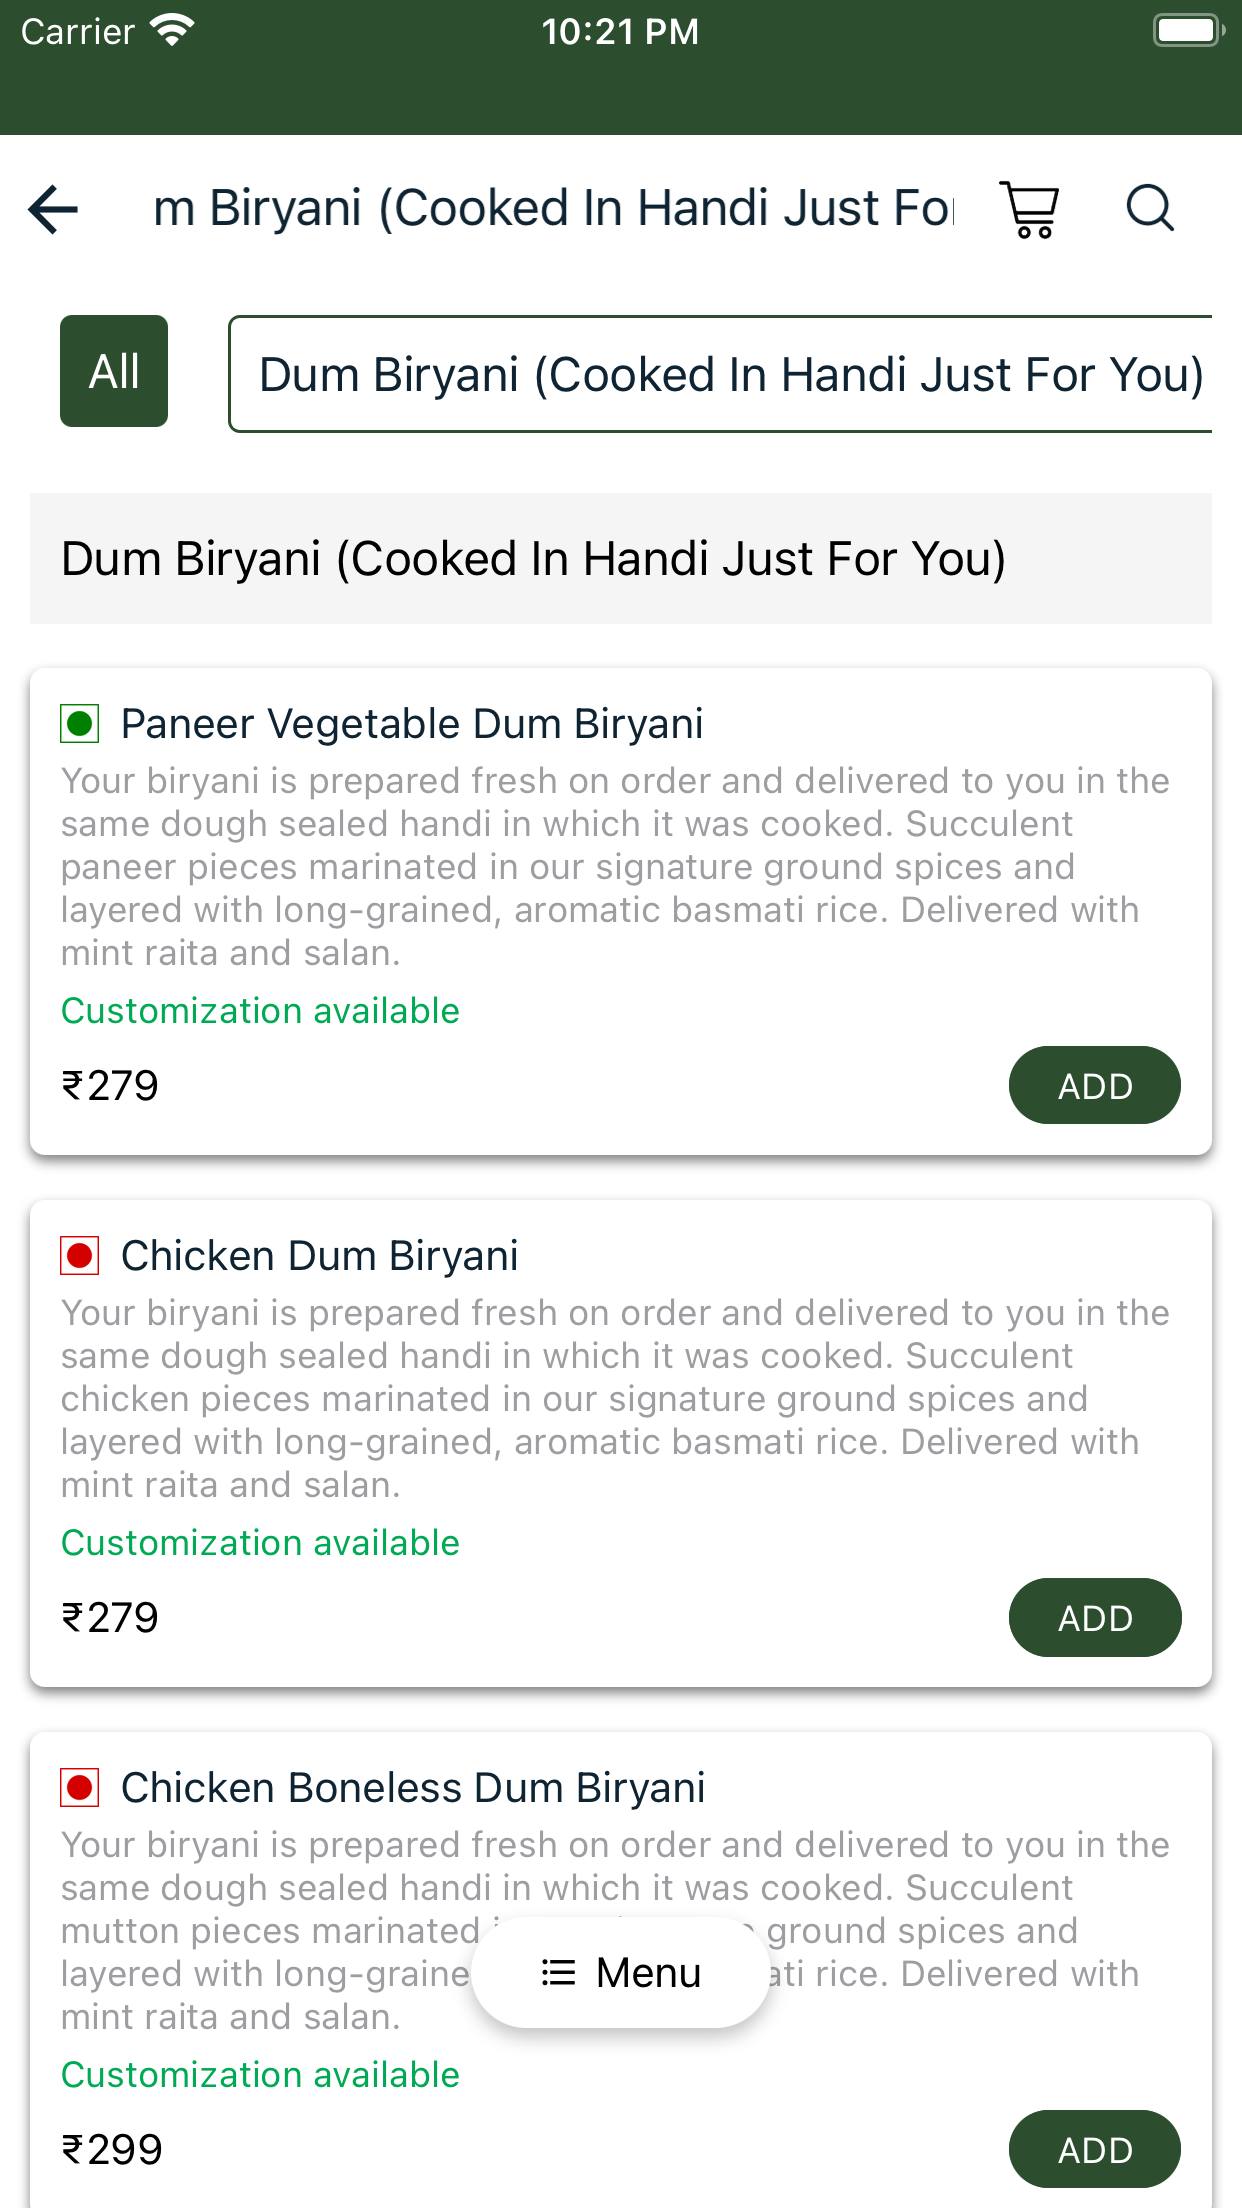Image resolution: width=1242 pixels, height=2208 pixels.
Task: Select the Dum Biryani category tab
Action: coord(720,375)
